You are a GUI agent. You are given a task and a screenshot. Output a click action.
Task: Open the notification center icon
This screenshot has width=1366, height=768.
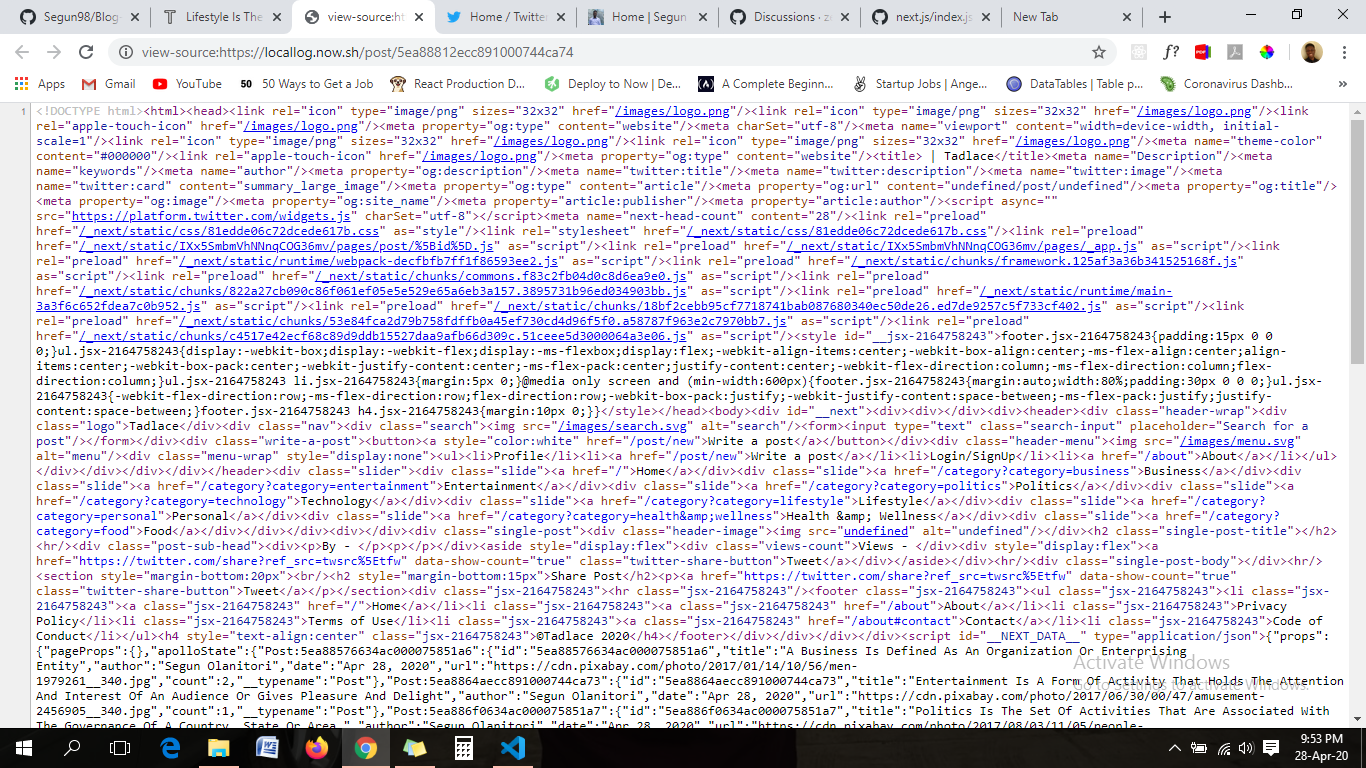[x=1271, y=747]
